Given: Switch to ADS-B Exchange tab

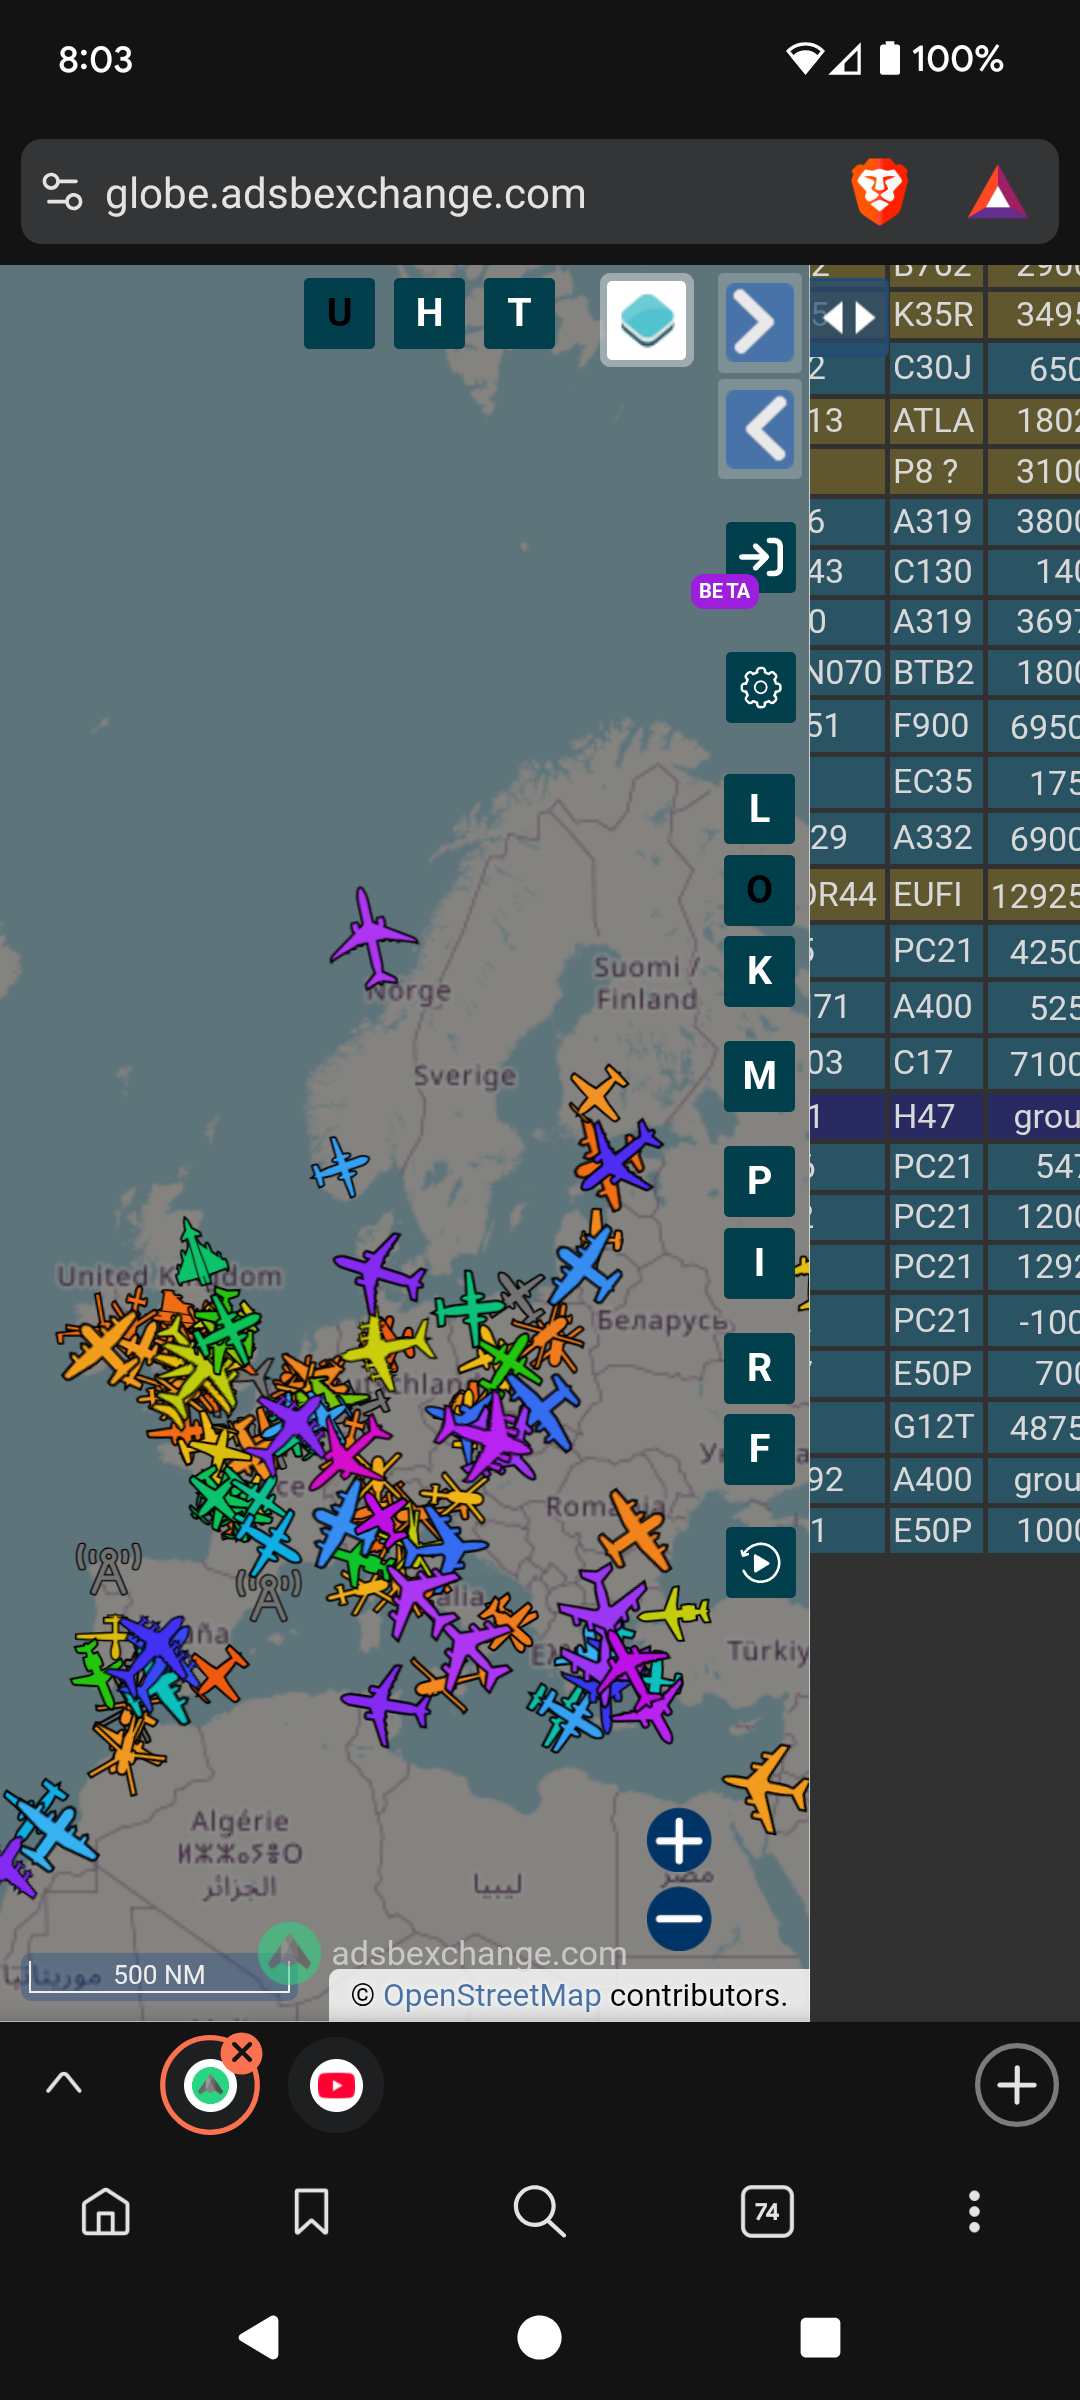Looking at the screenshot, I should (210, 2085).
